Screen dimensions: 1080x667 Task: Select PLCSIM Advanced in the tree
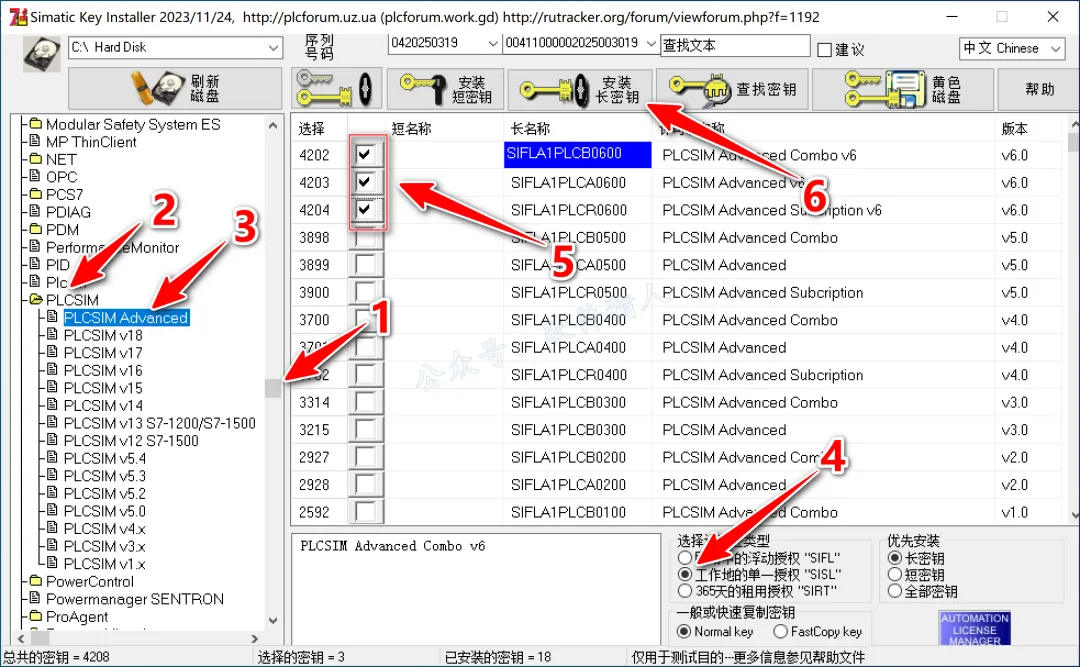[126, 318]
